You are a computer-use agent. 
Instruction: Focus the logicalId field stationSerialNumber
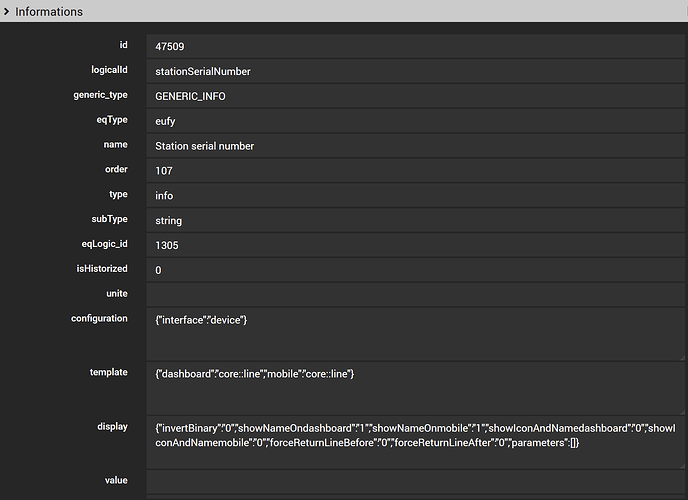pyautogui.click(x=416, y=71)
